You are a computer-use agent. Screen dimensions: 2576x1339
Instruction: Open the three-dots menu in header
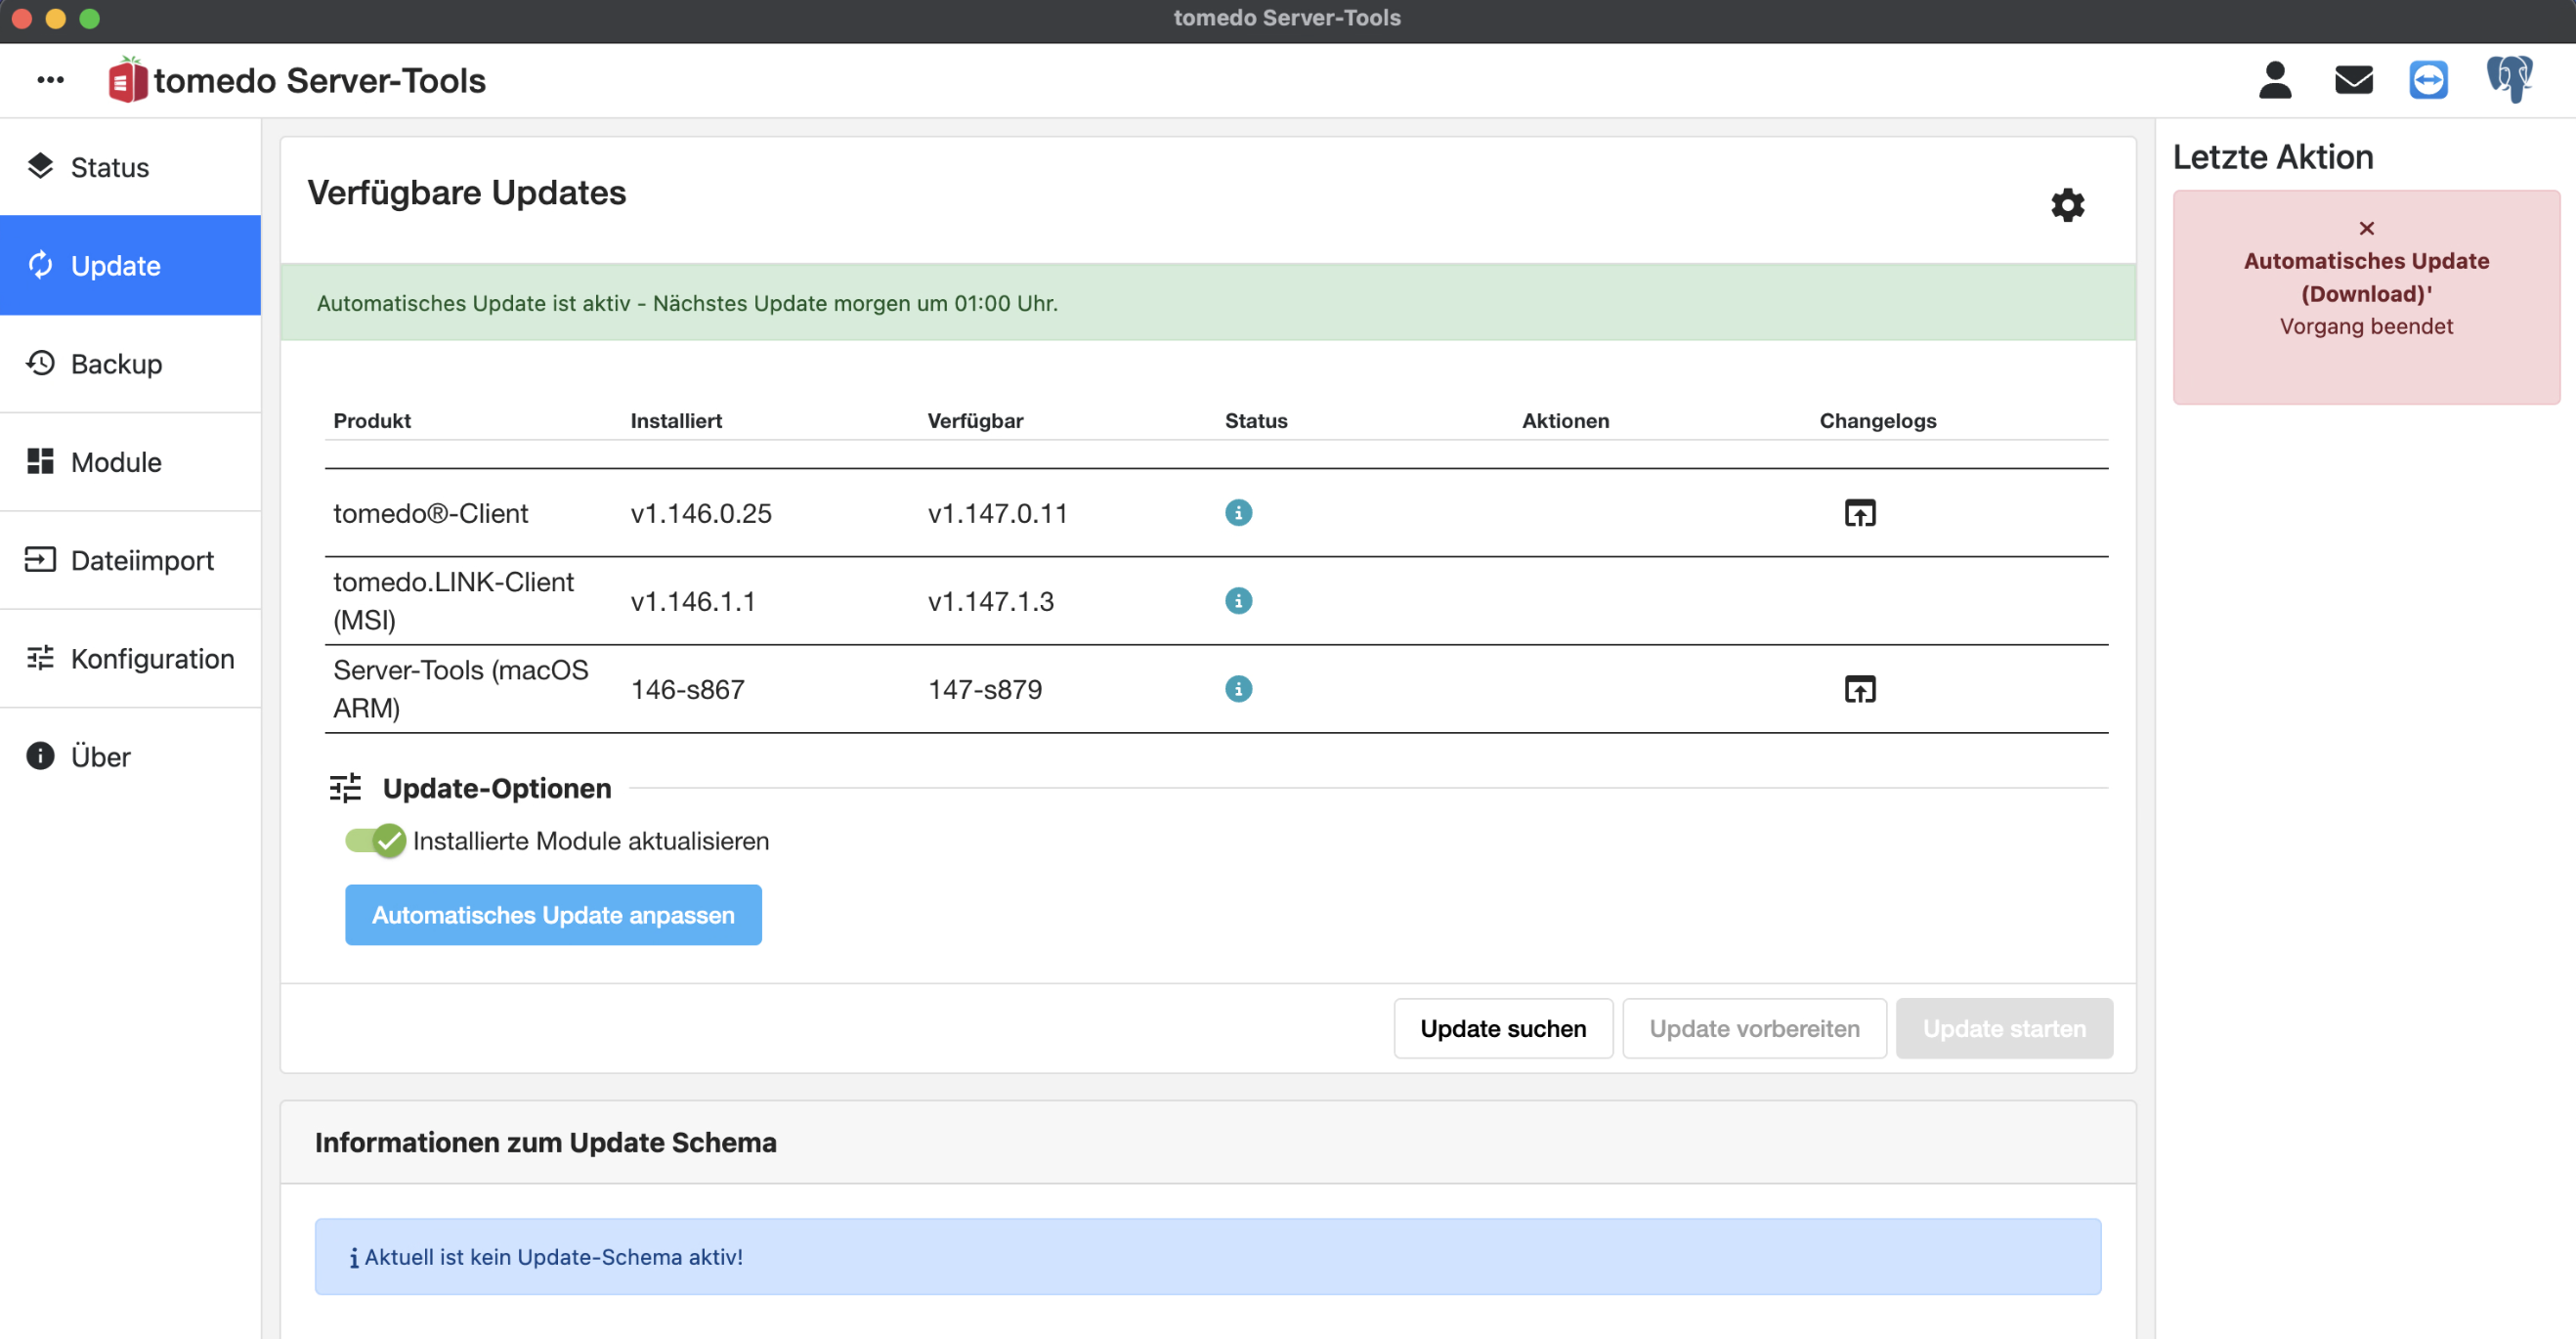pyautogui.click(x=50, y=80)
